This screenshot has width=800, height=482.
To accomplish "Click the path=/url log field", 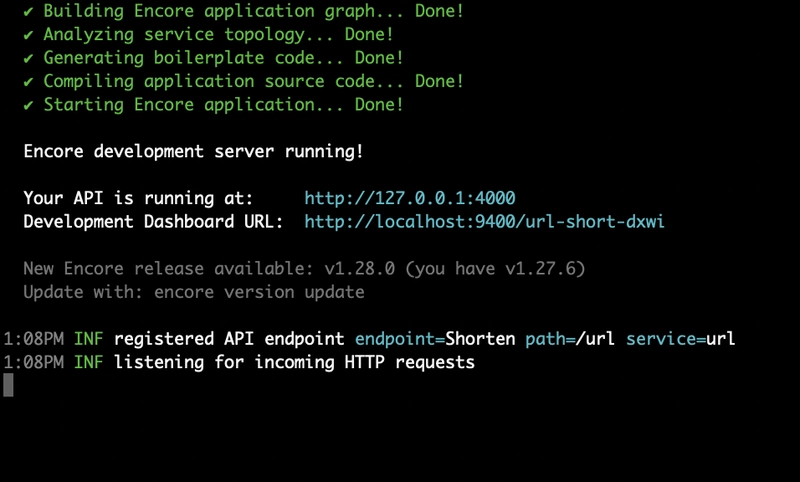I will click(571, 339).
